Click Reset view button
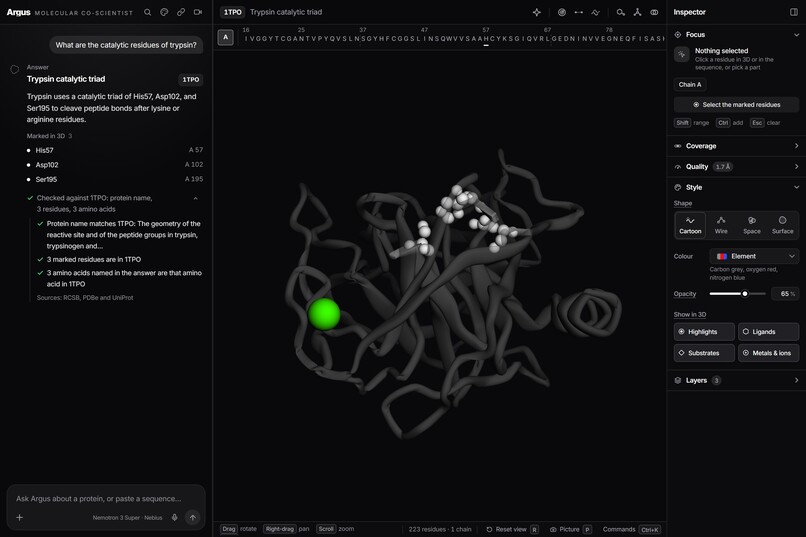Viewport: 806px width, 537px height. (x=511, y=529)
